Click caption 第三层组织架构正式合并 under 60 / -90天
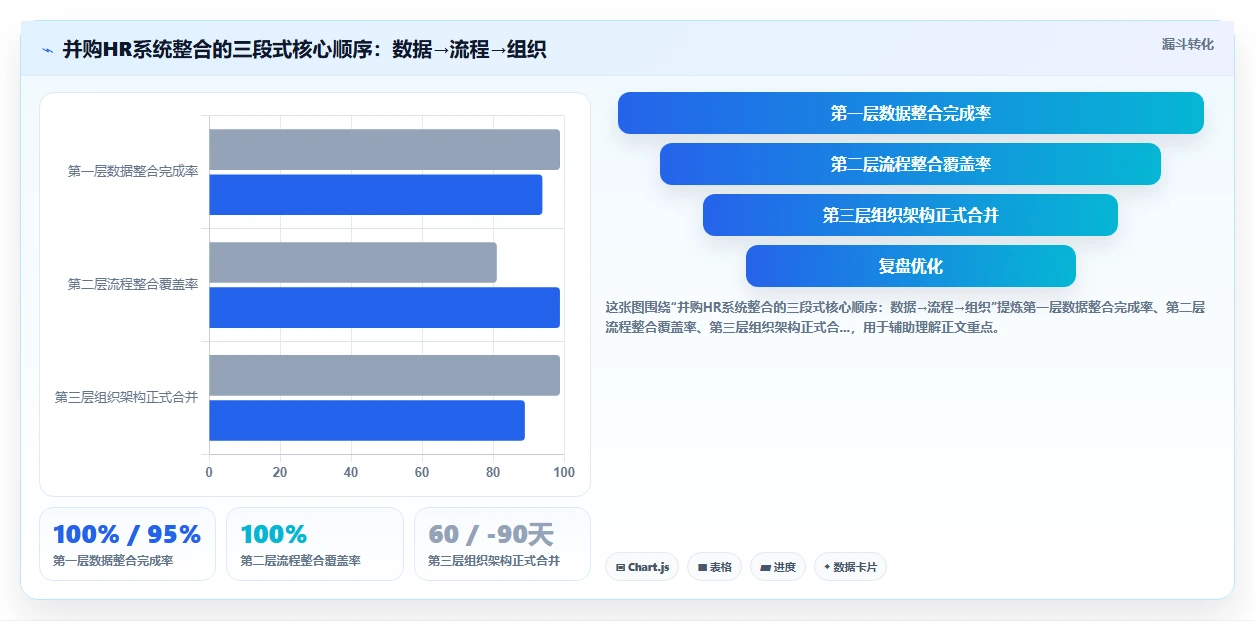Image resolution: width=1255 pixels, height=621 pixels. pos(494,561)
